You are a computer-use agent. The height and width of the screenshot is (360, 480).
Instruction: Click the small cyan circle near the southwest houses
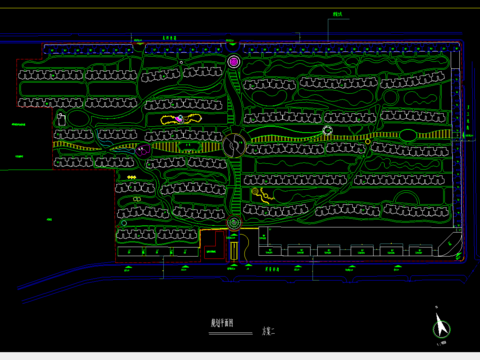point(124,223)
